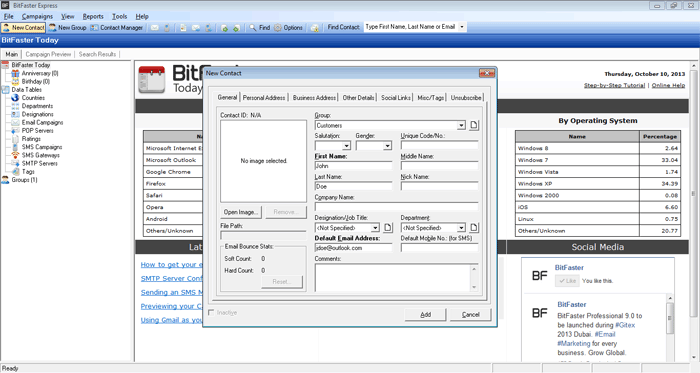Click the icon beside Departments
This screenshot has width=700, height=373.
click(16, 106)
